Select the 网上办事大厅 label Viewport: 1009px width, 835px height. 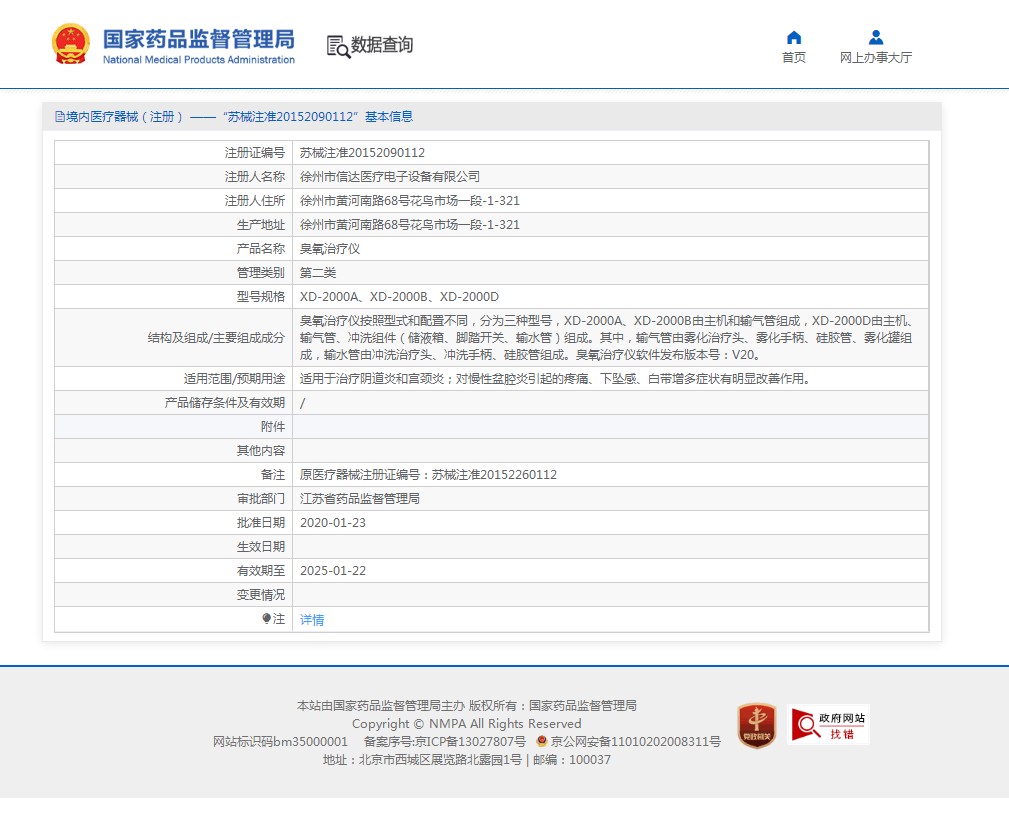coord(876,58)
